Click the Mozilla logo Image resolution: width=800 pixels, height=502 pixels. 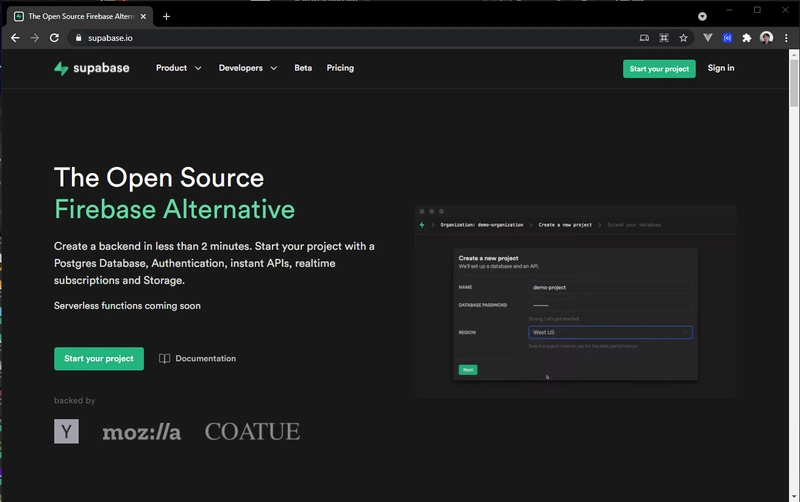point(141,432)
